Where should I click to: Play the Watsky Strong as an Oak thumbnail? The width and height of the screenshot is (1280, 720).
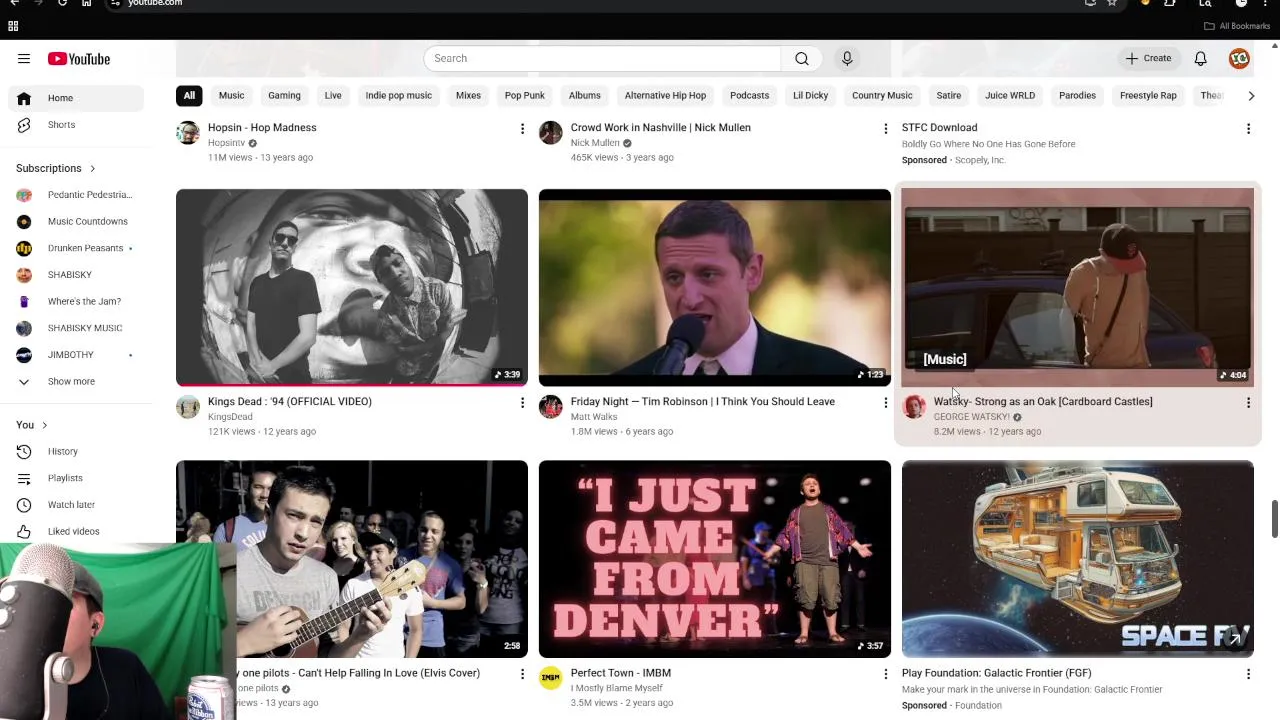pos(1078,287)
